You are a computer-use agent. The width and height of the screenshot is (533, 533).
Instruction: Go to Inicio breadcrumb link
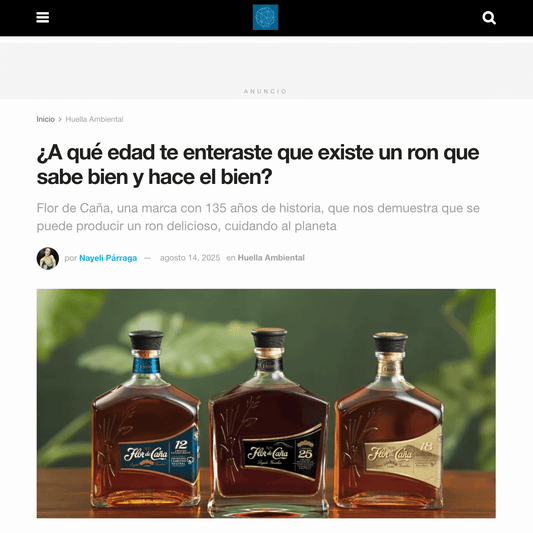[46, 119]
